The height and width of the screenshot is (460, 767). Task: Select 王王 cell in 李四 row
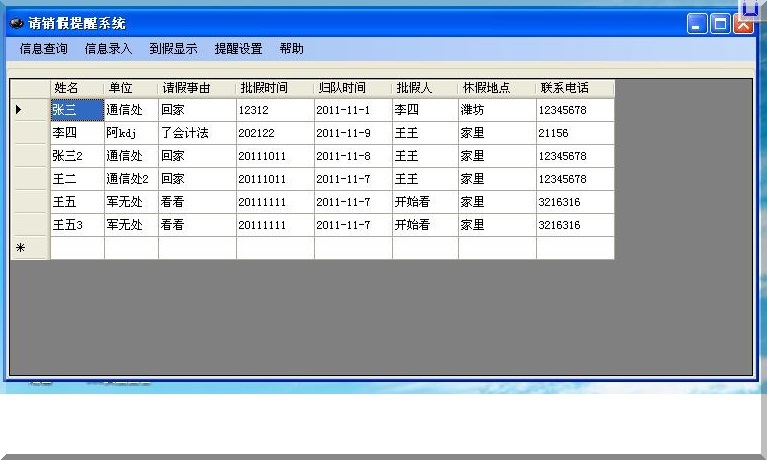tap(425, 133)
